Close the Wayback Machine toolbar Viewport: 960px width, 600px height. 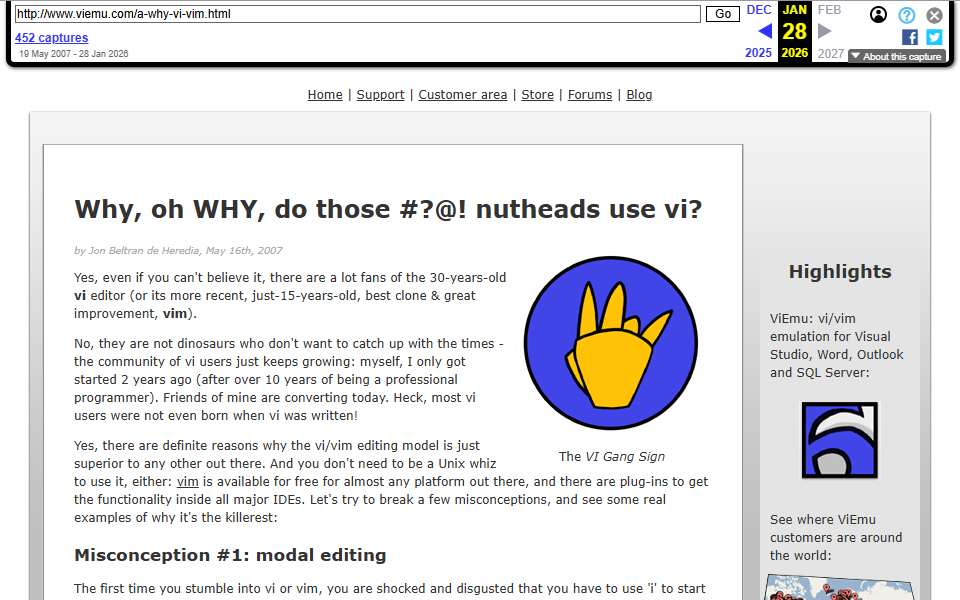pos(934,15)
